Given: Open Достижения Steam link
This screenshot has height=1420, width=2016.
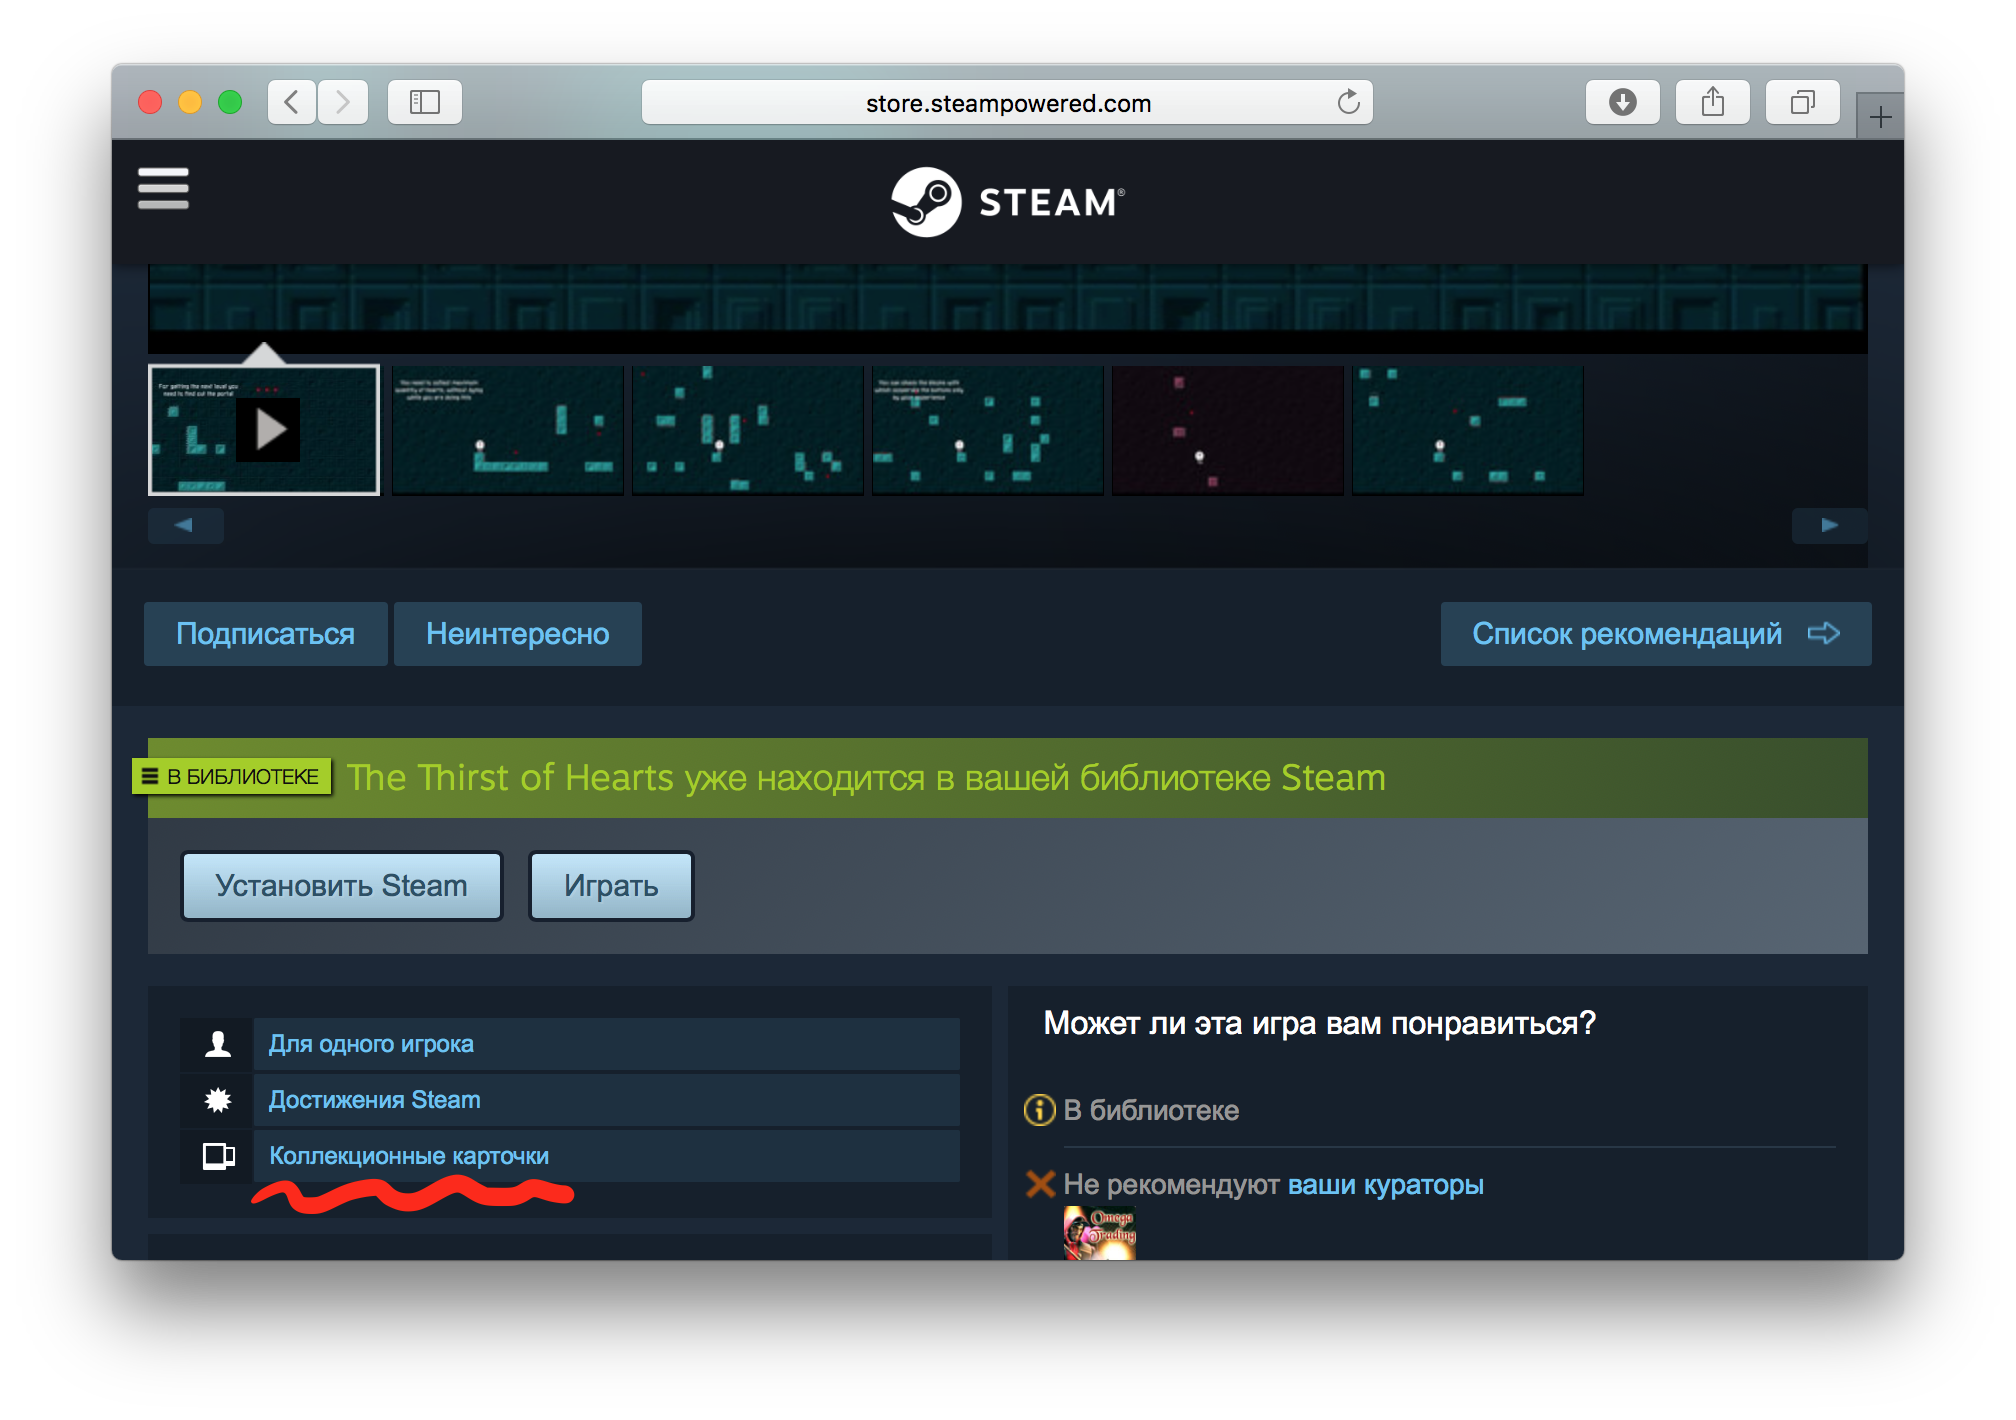Looking at the screenshot, I should (x=375, y=1100).
